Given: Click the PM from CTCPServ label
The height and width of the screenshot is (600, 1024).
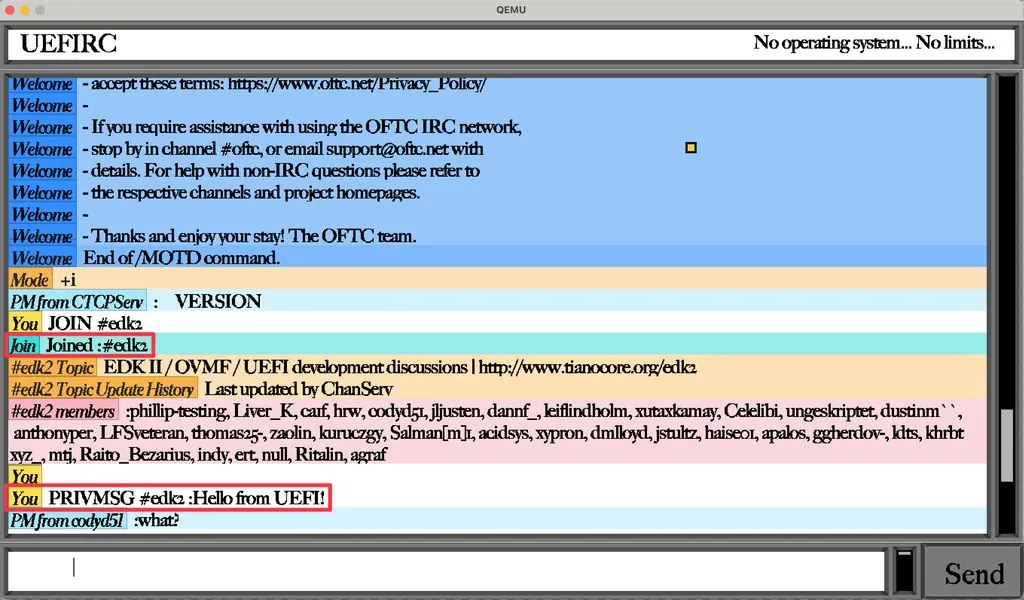Looking at the screenshot, I should pyautogui.click(x=77, y=302).
